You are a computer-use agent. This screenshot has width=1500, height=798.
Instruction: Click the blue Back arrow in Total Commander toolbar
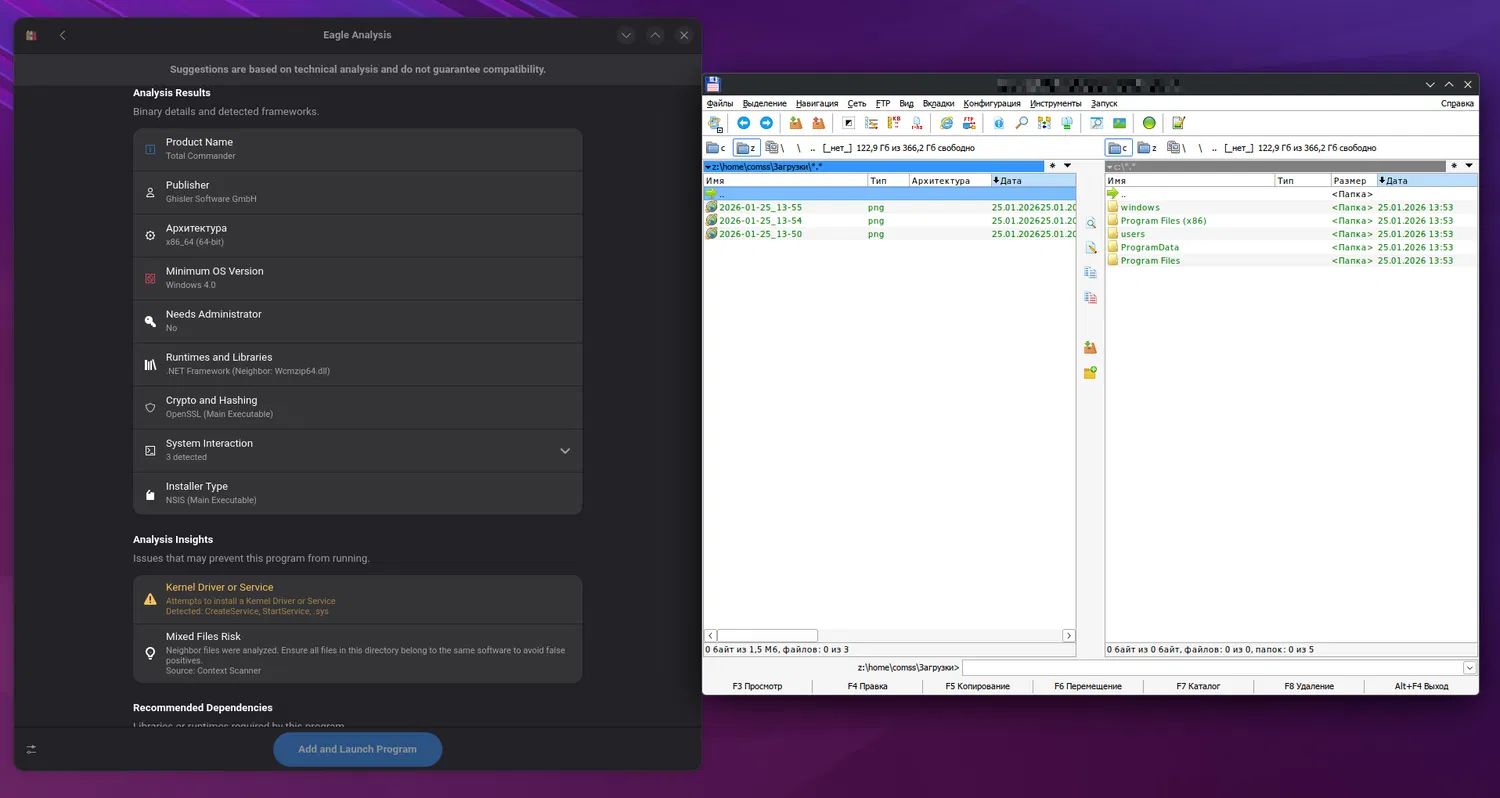(743, 123)
